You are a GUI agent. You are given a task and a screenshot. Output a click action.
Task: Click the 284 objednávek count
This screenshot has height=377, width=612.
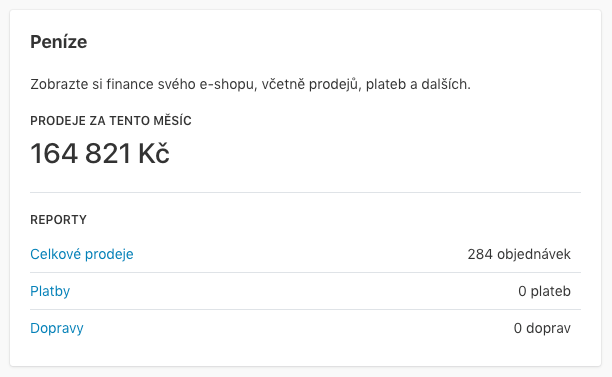(519, 254)
